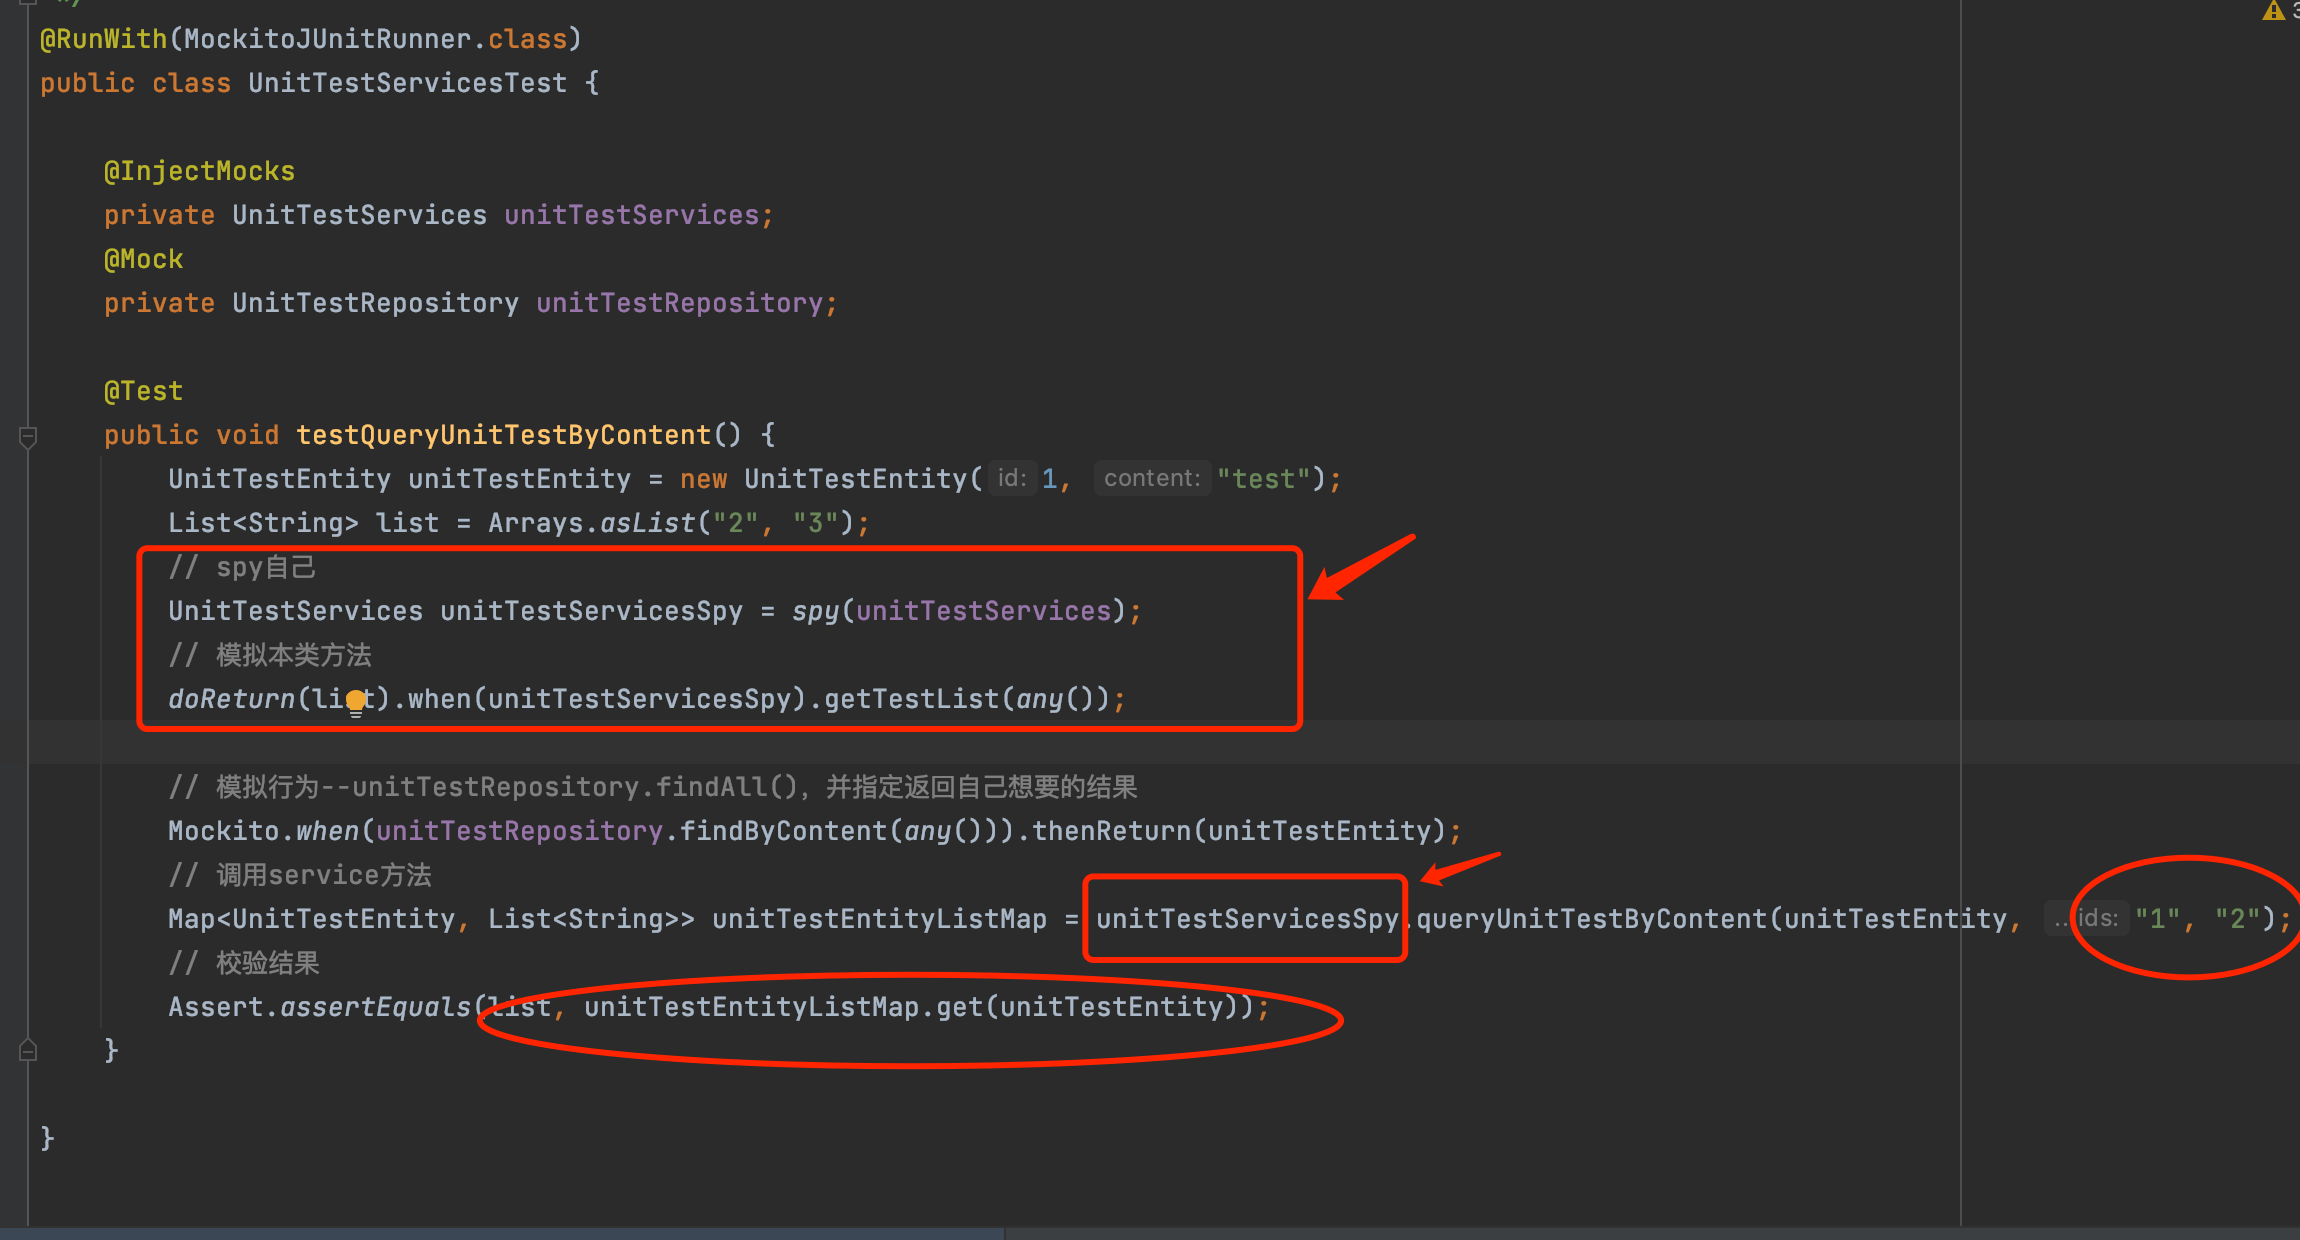Click the Arrays class reference

coord(535,523)
